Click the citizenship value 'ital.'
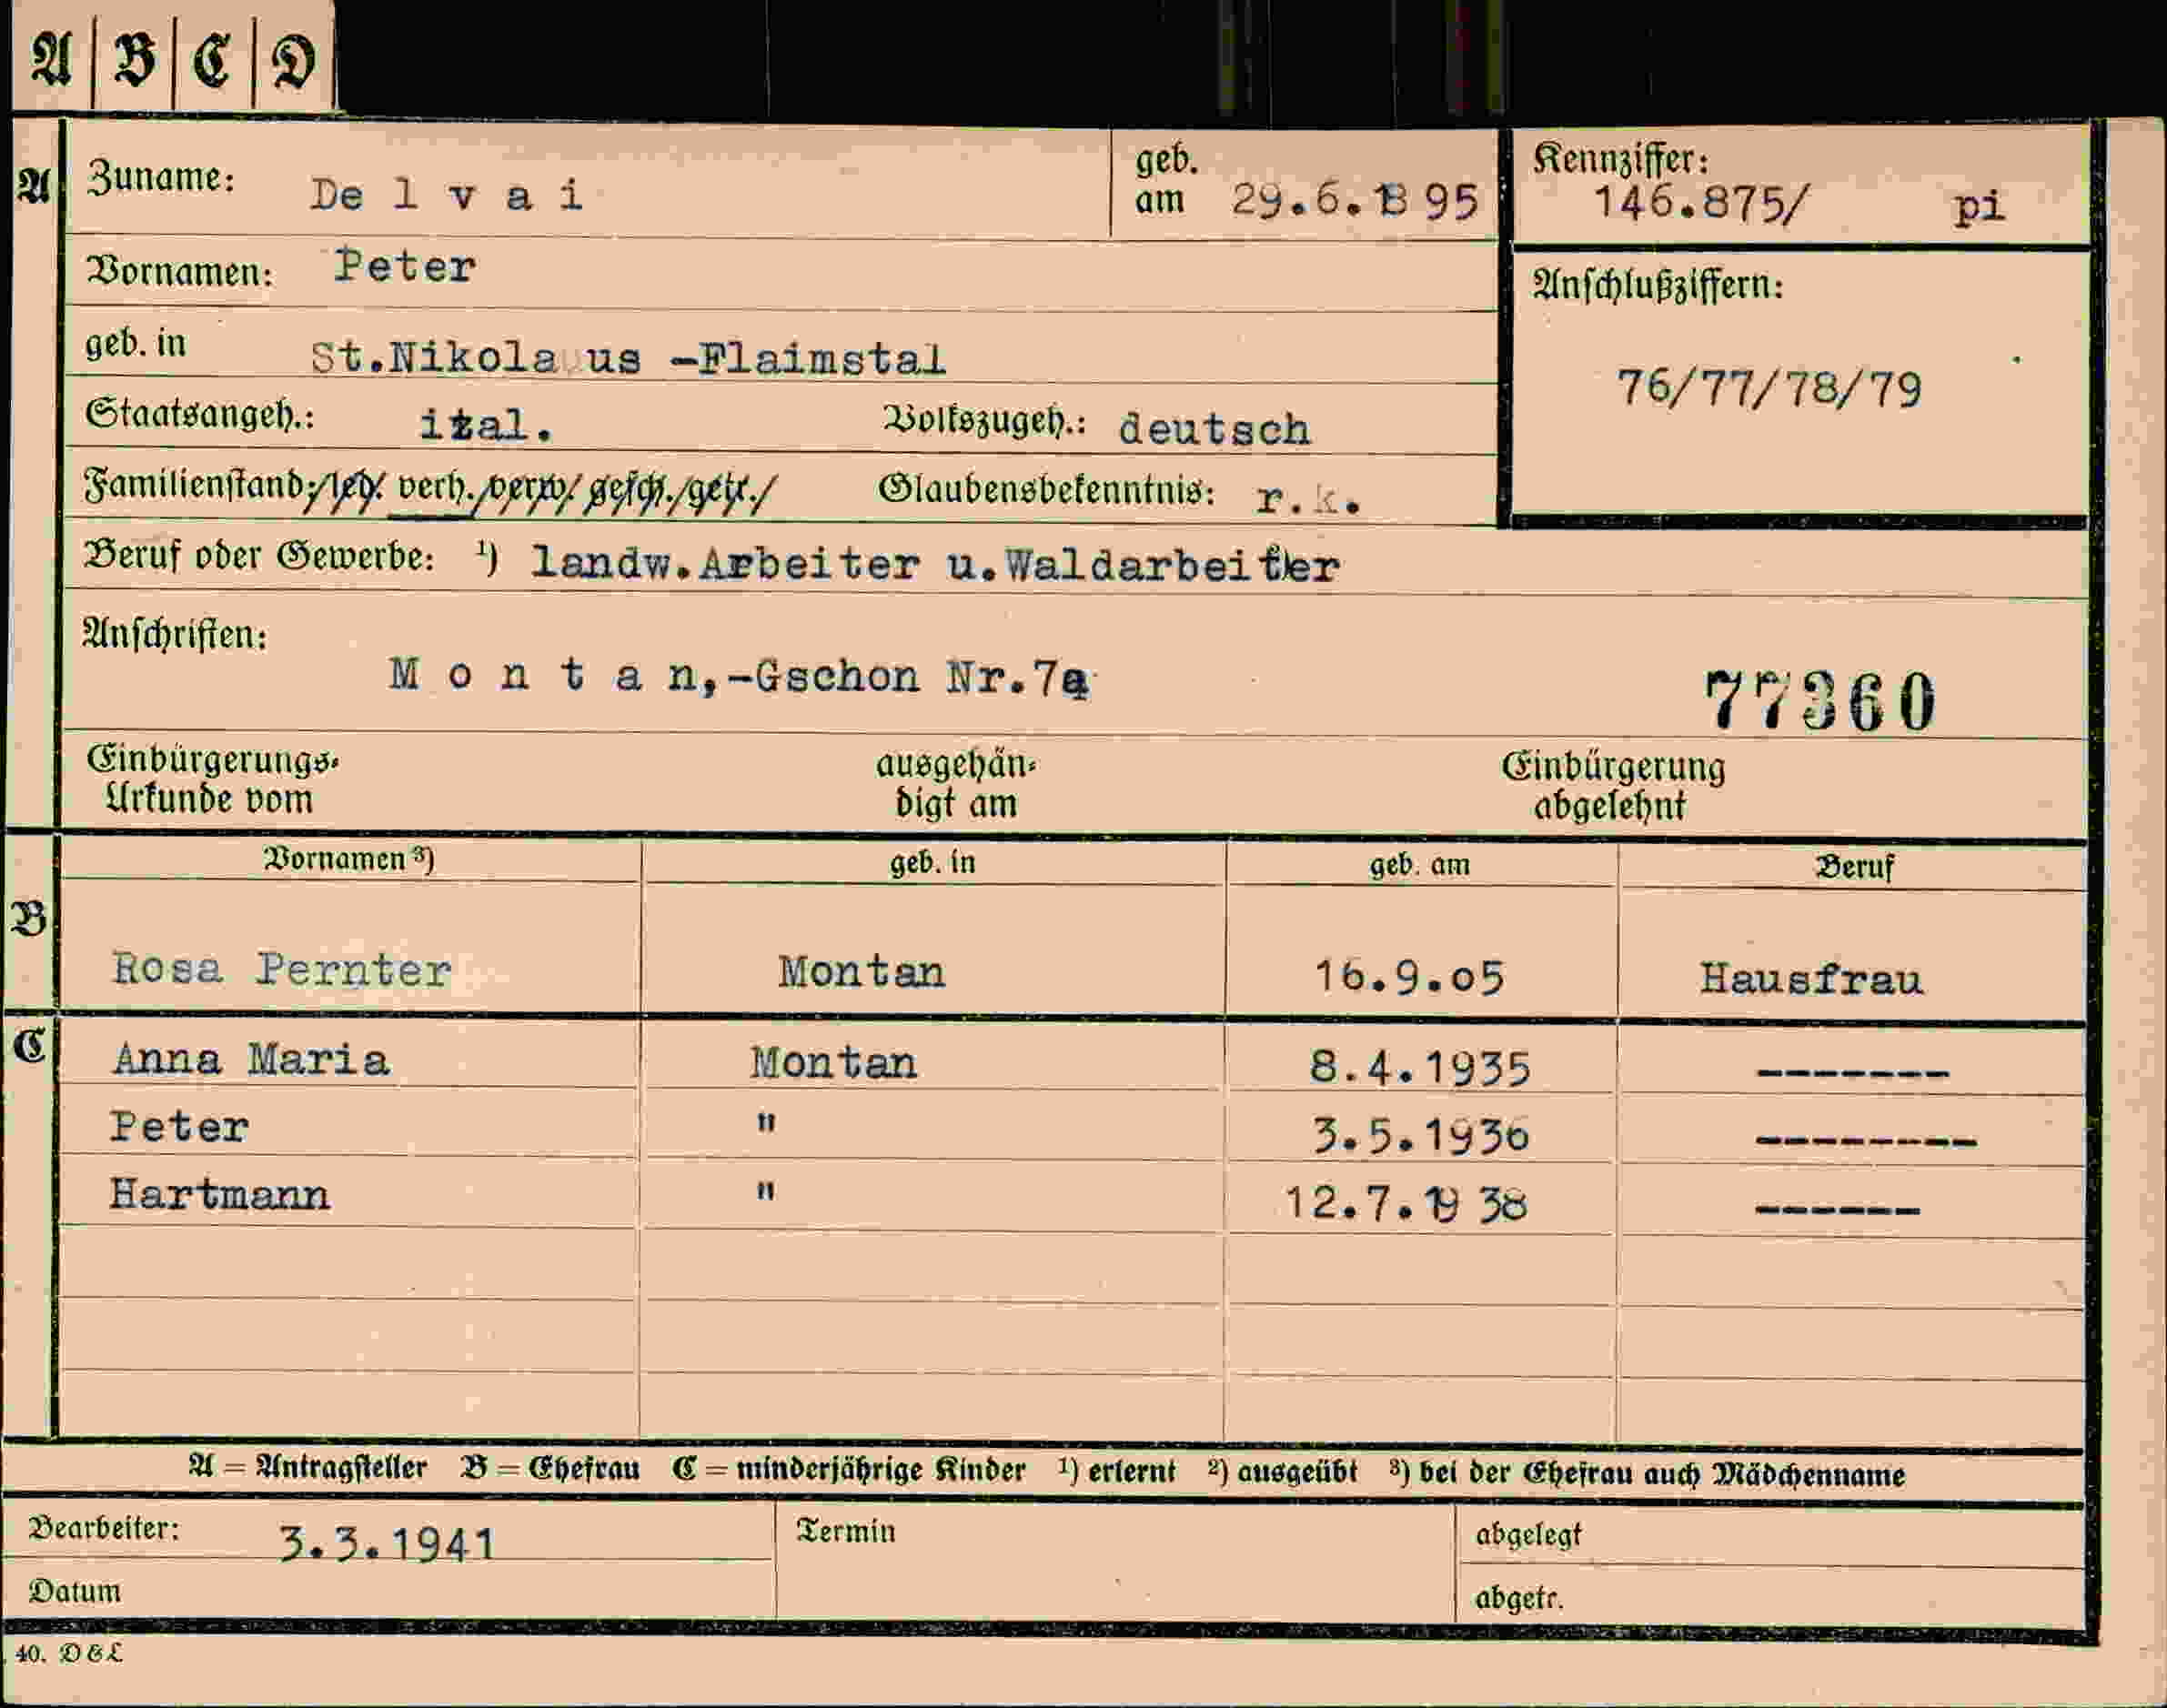The height and width of the screenshot is (1708, 2167). pos(485,426)
